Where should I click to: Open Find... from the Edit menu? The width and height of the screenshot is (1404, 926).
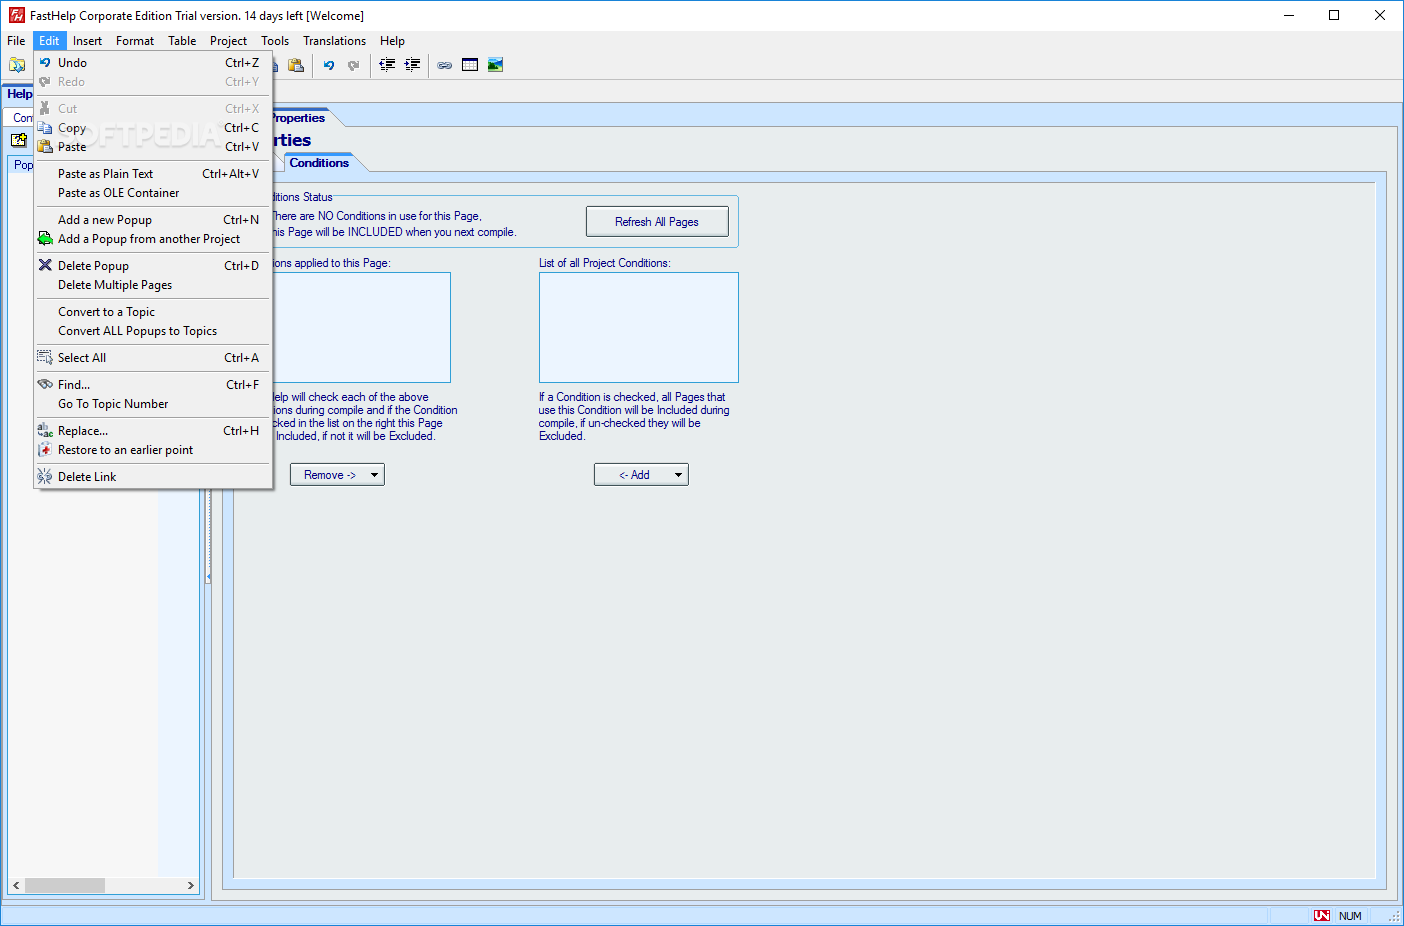click(153, 385)
